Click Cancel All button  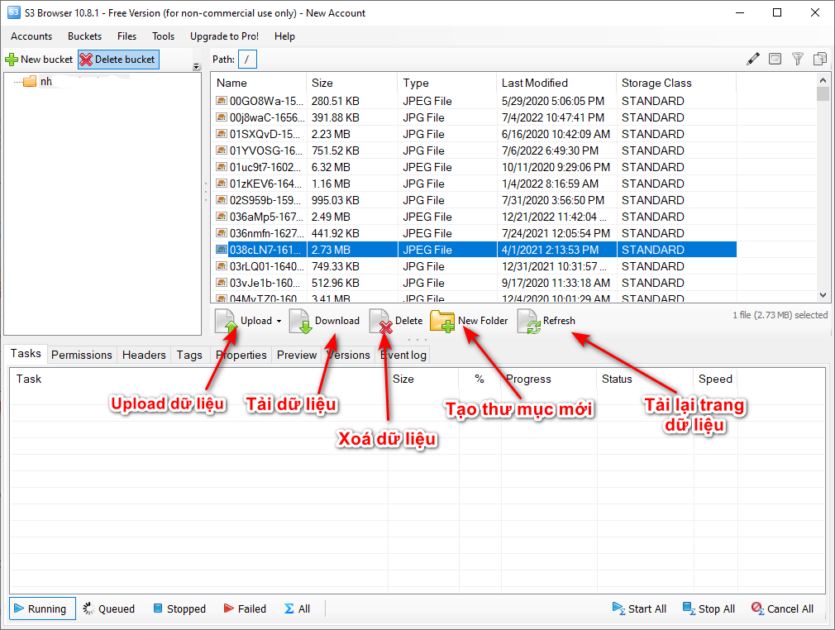(782, 609)
